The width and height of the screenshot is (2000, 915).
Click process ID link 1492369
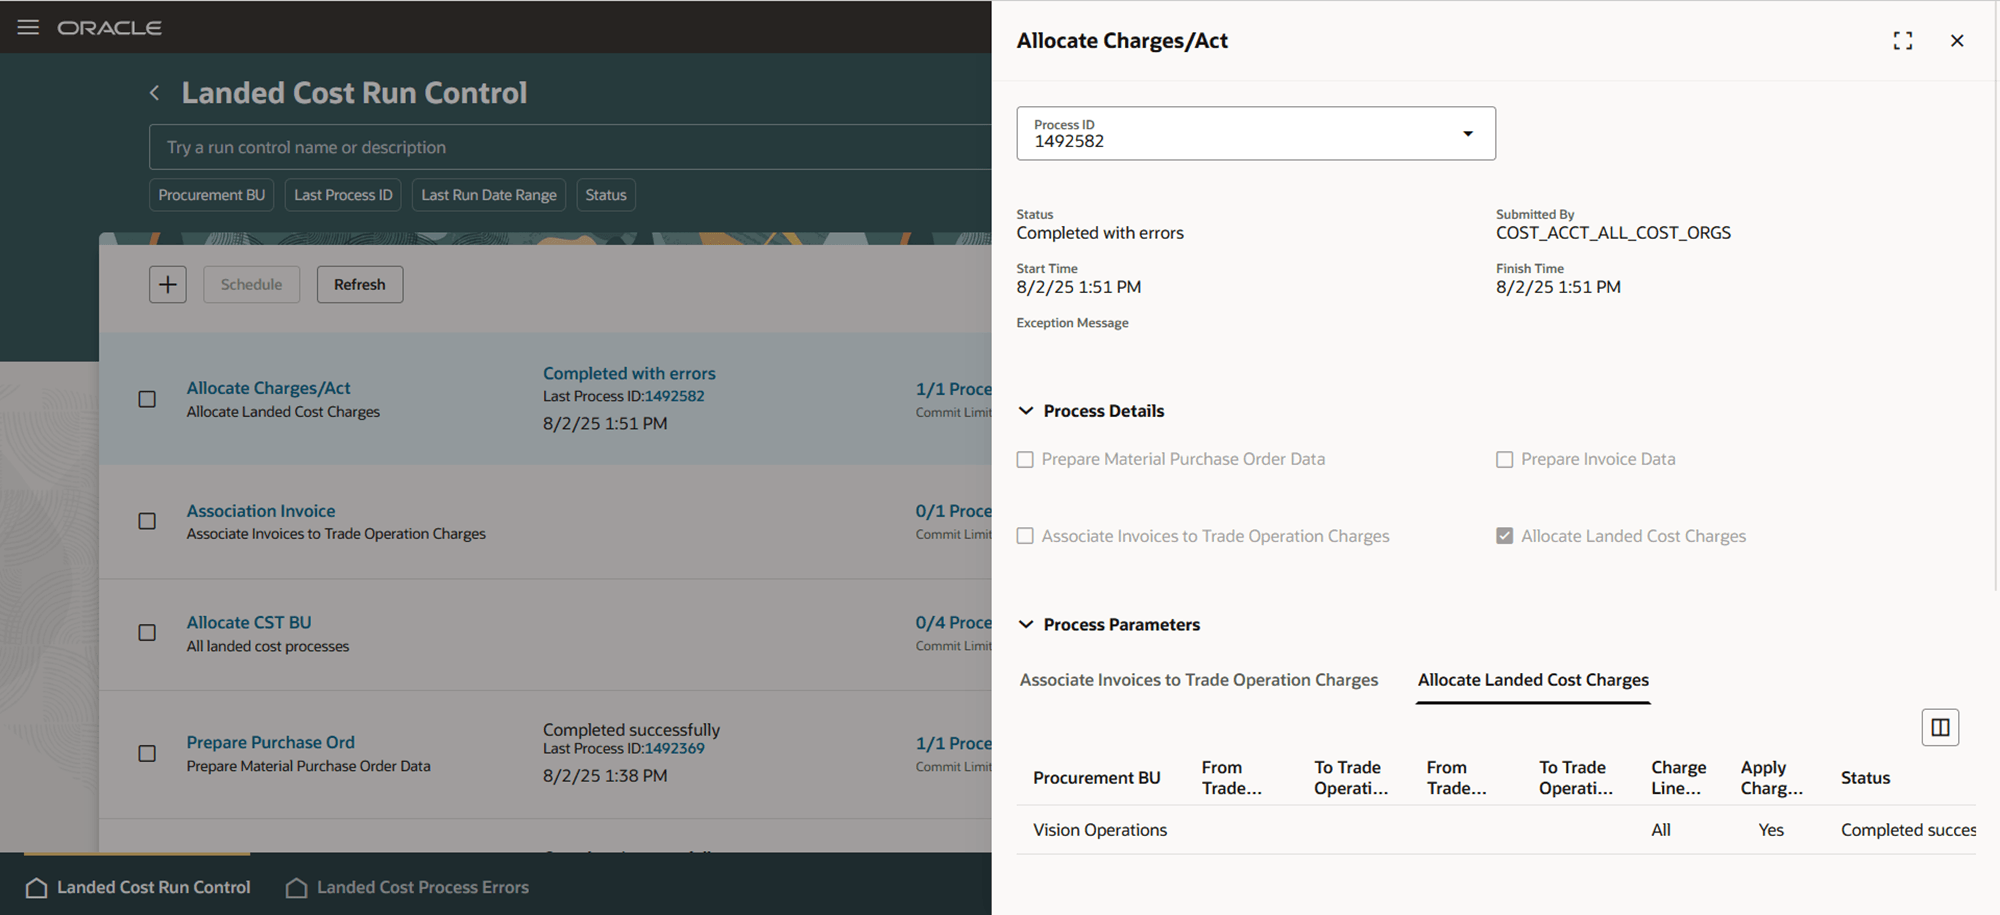[x=674, y=748]
